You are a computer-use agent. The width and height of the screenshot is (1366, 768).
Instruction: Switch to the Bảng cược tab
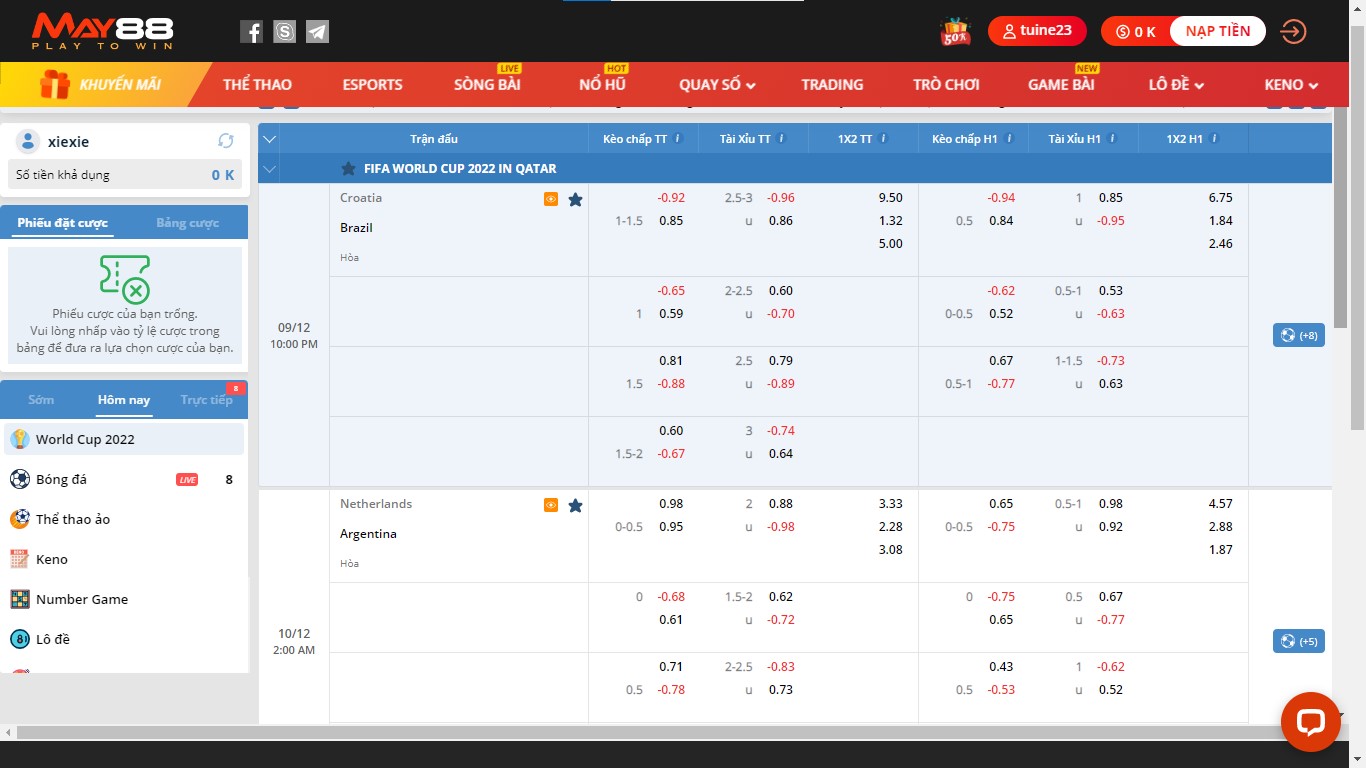(x=187, y=223)
